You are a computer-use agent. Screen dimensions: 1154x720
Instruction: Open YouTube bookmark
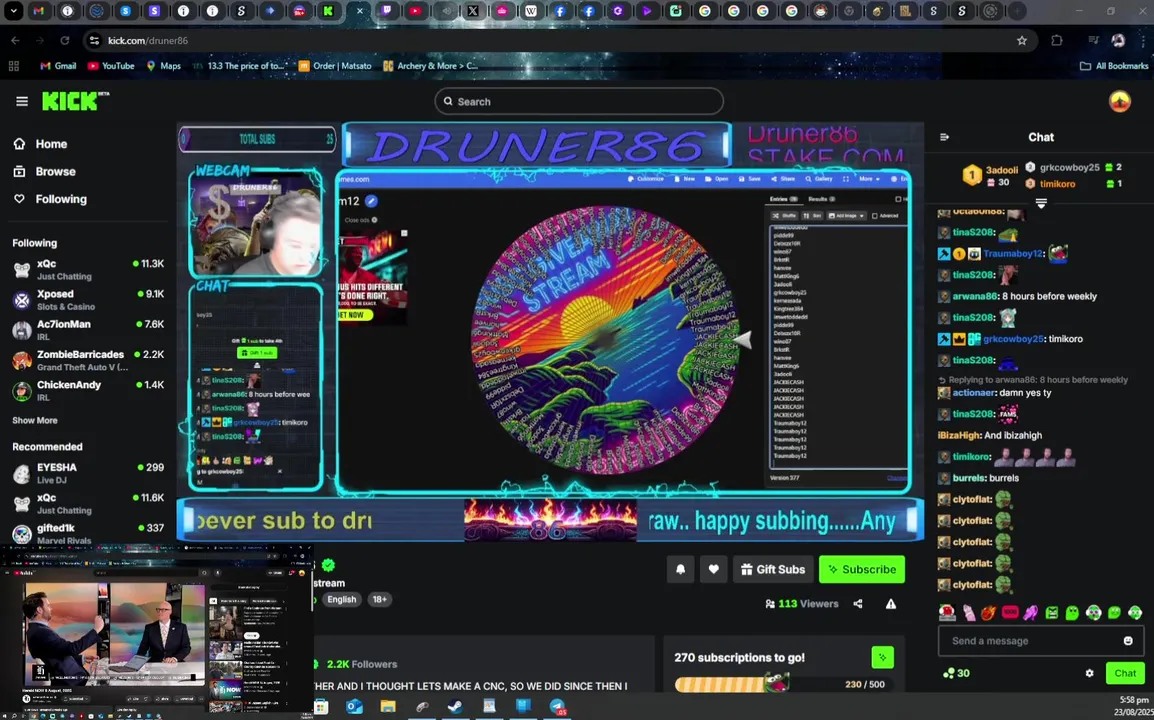111,66
